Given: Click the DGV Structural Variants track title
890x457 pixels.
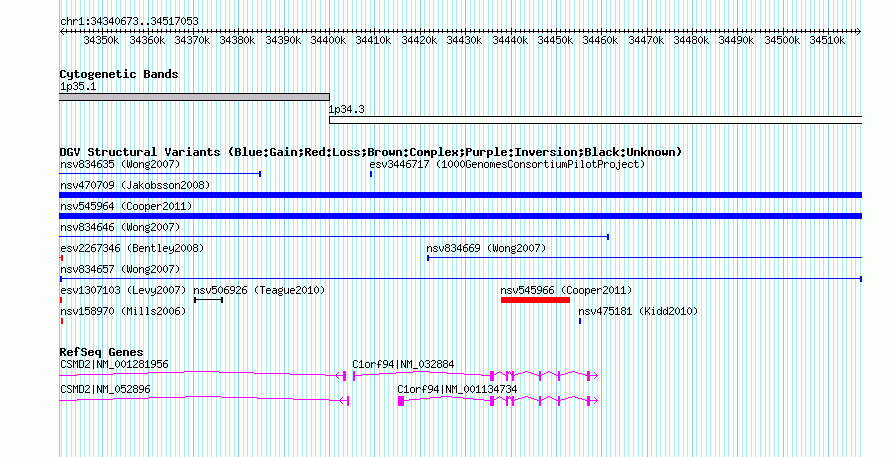Looking at the screenshot, I should pos(371,152).
